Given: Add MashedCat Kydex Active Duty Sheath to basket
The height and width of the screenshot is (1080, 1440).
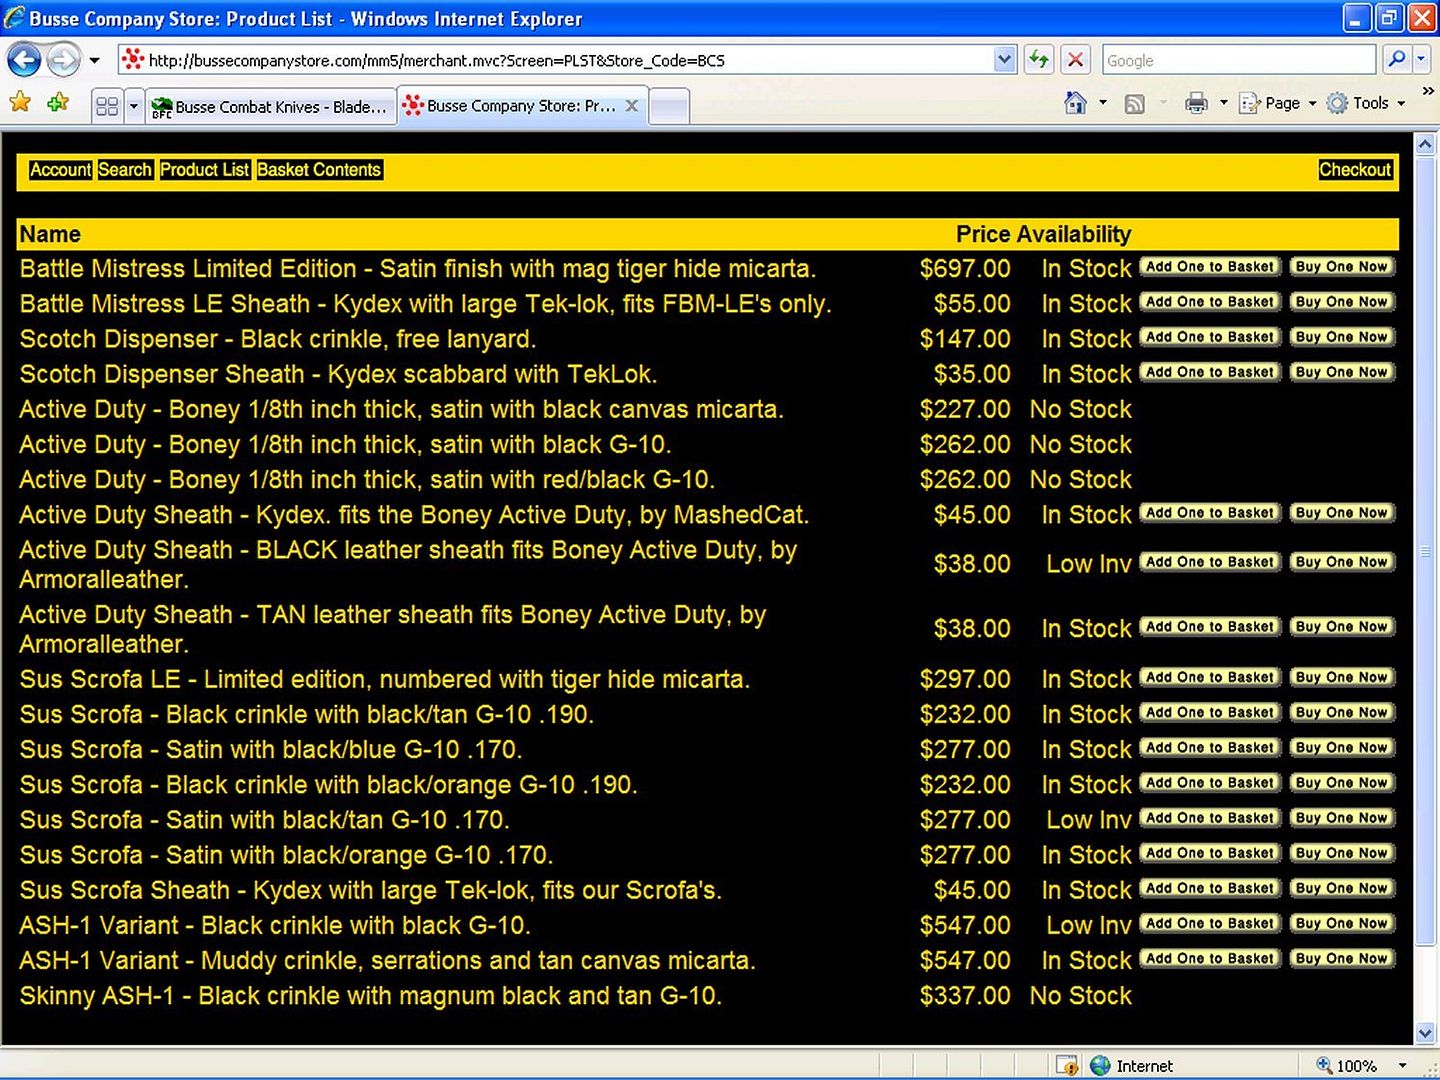Looking at the screenshot, I should pyautogui.click(x=1210, y=513).
